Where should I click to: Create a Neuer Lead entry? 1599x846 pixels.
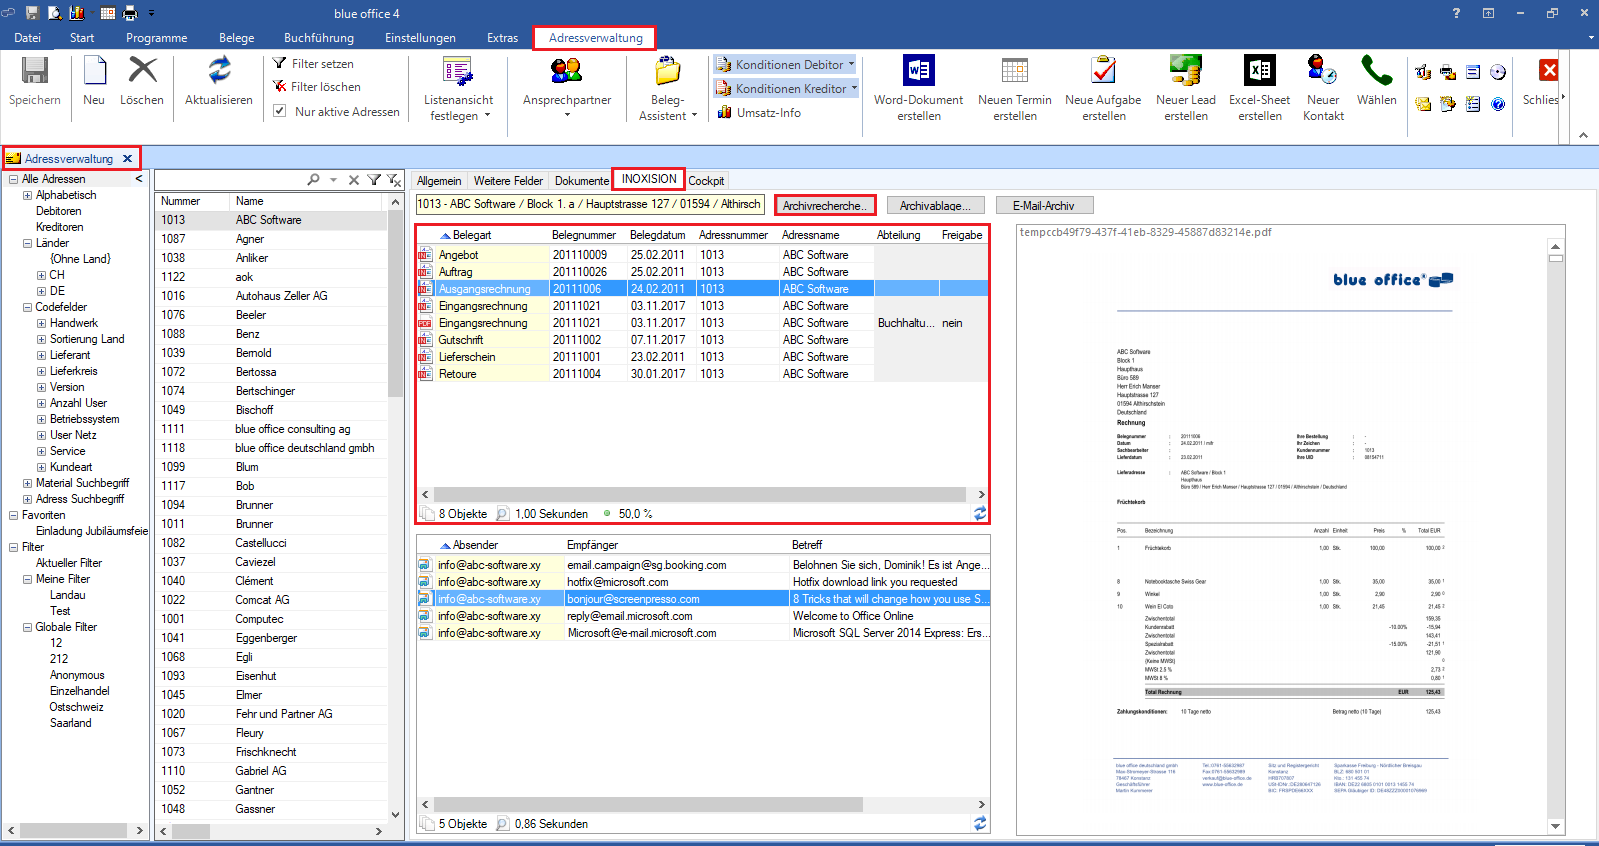[x=1186, y=89]
